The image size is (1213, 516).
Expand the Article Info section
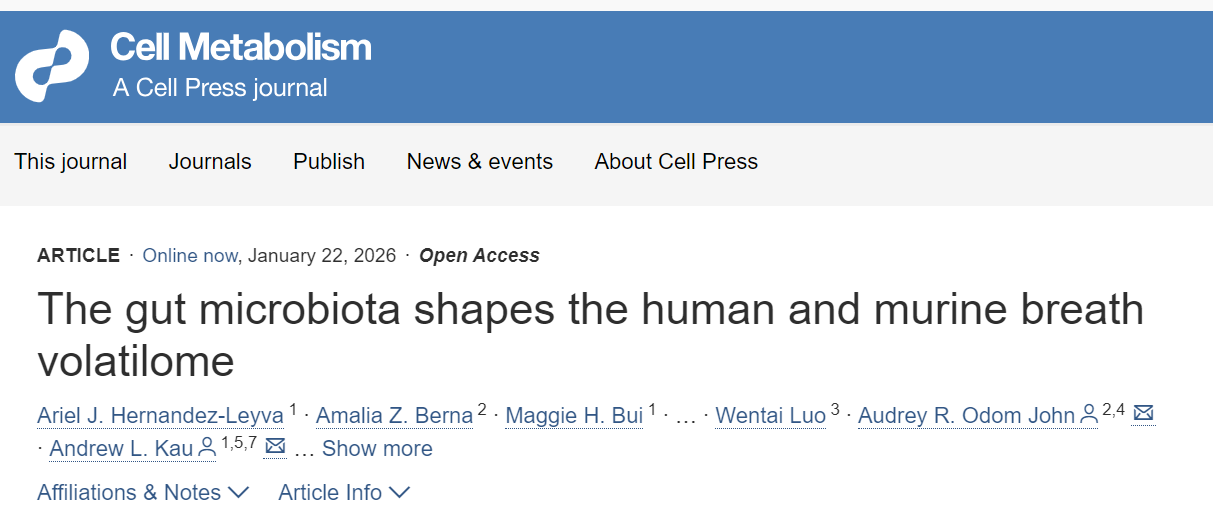tap(343, 493)
